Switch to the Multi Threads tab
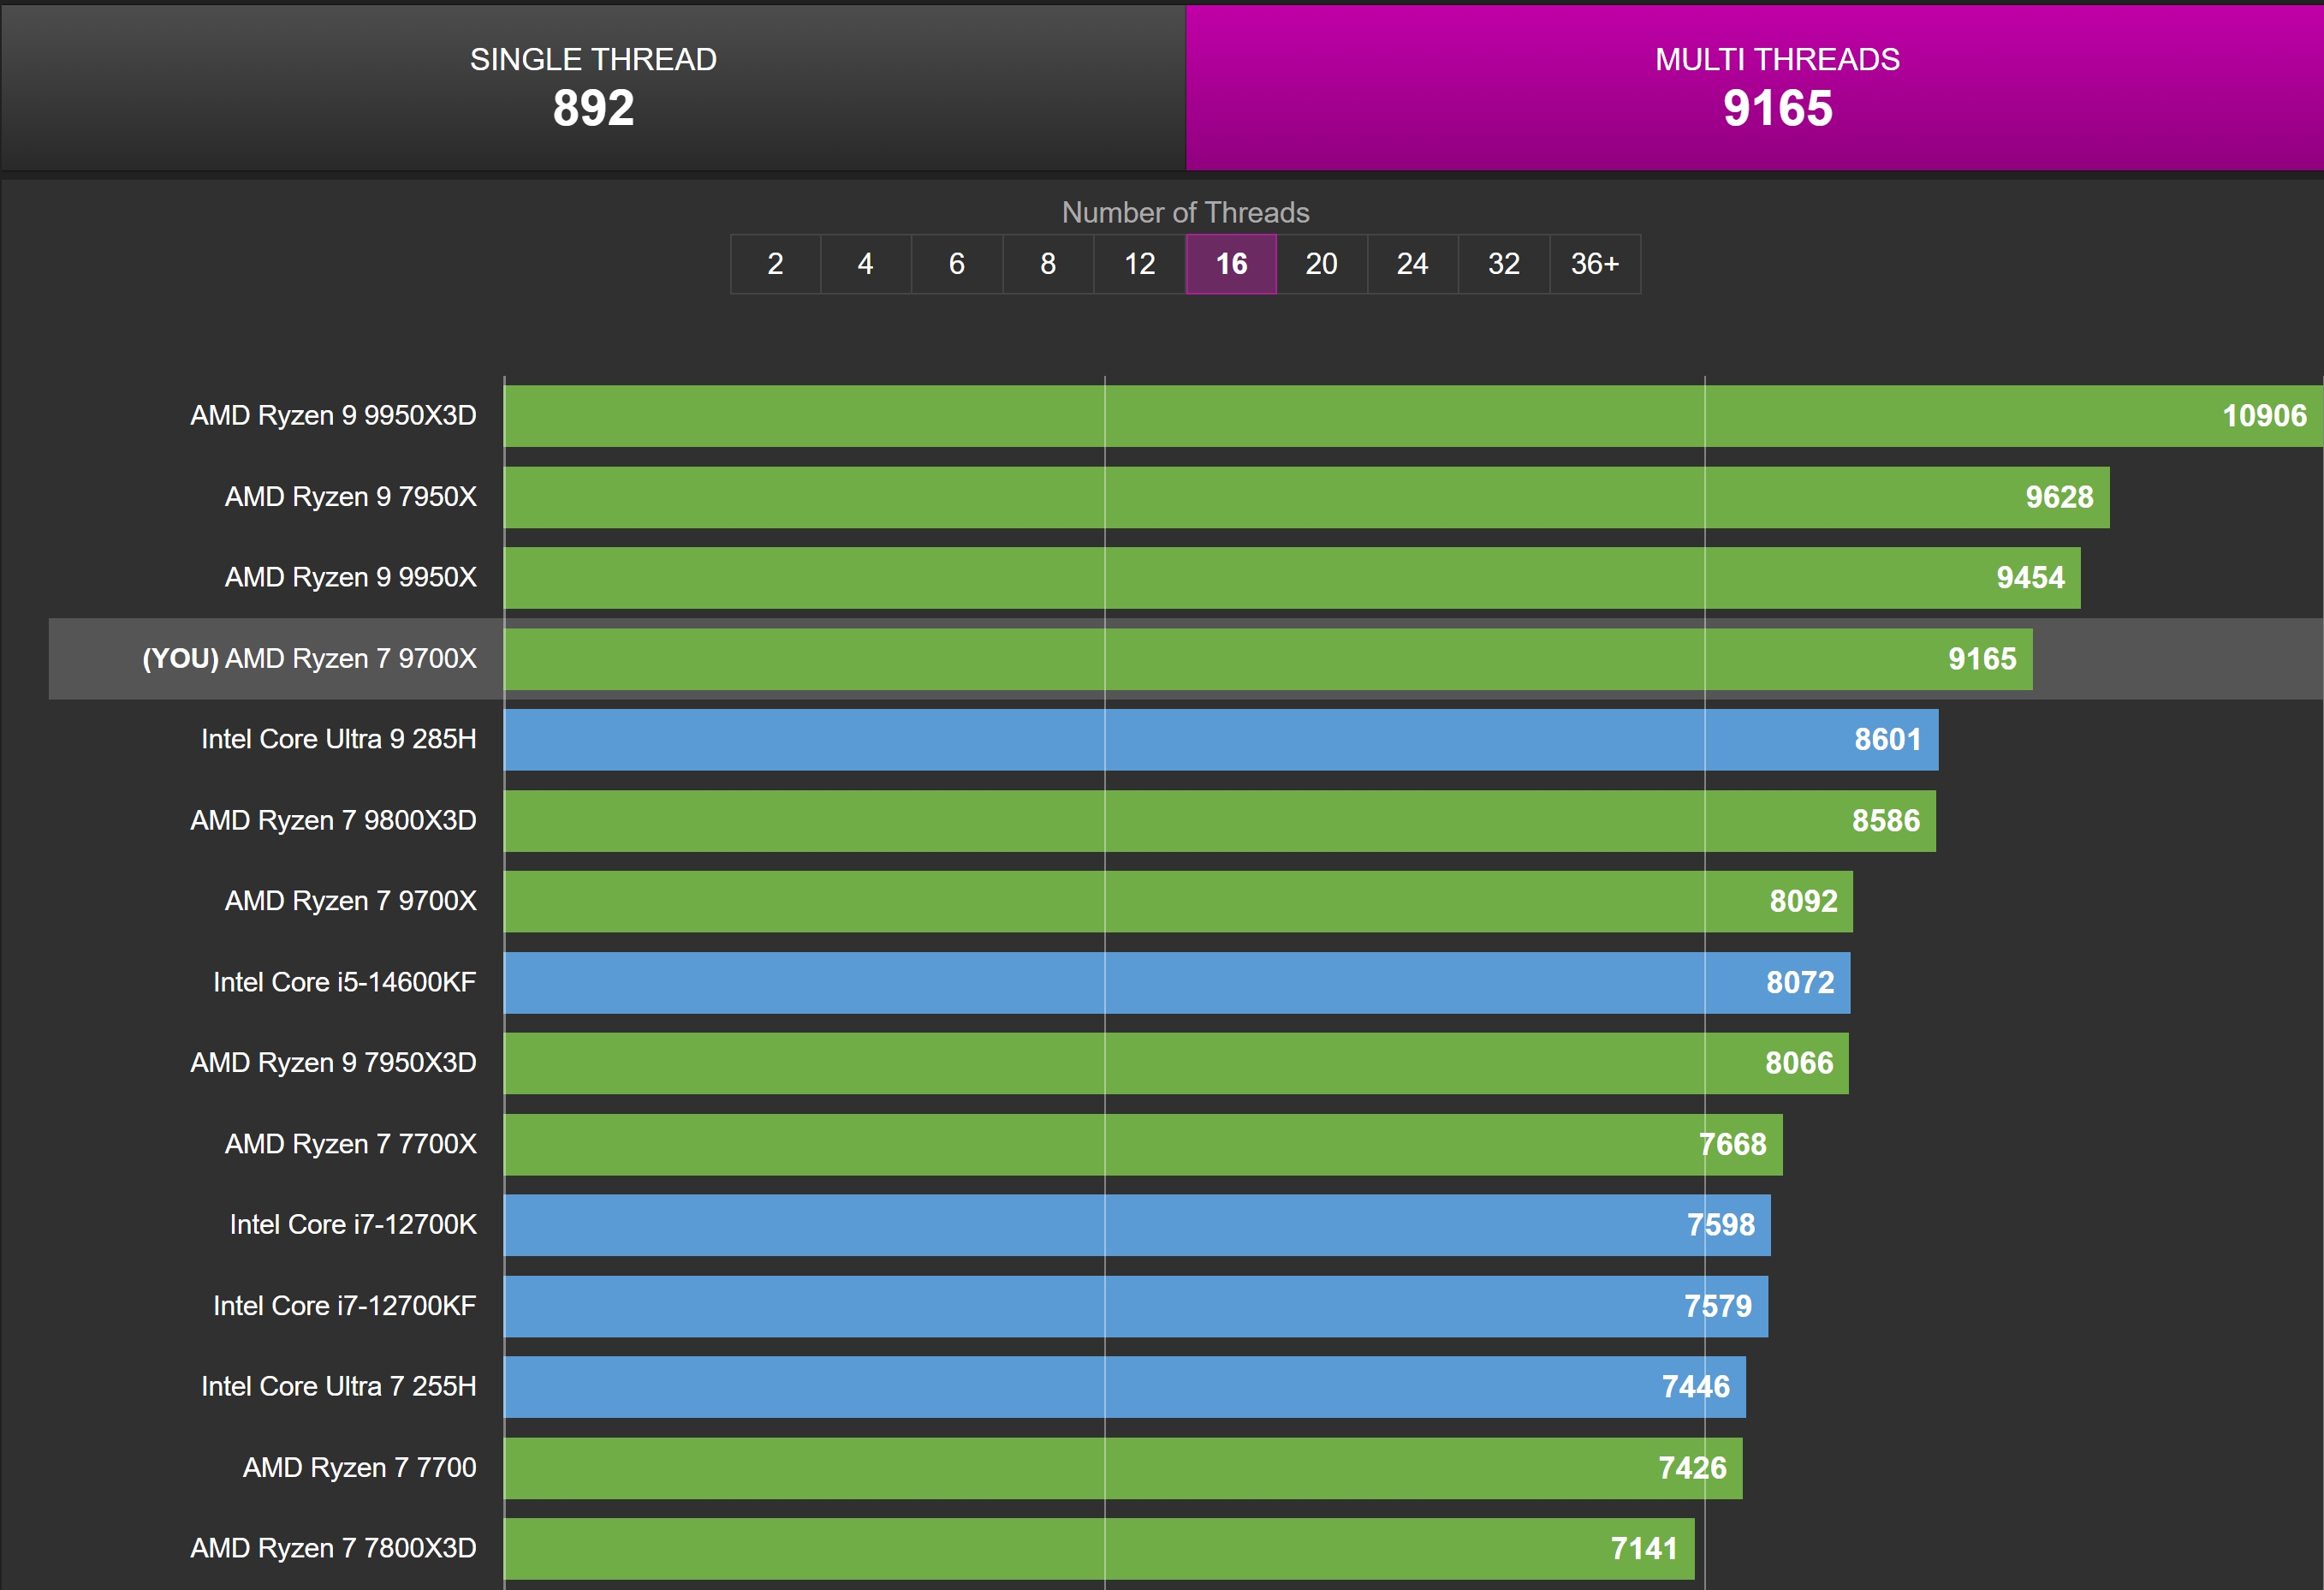2324x1590 pixels. (1755, 87)
